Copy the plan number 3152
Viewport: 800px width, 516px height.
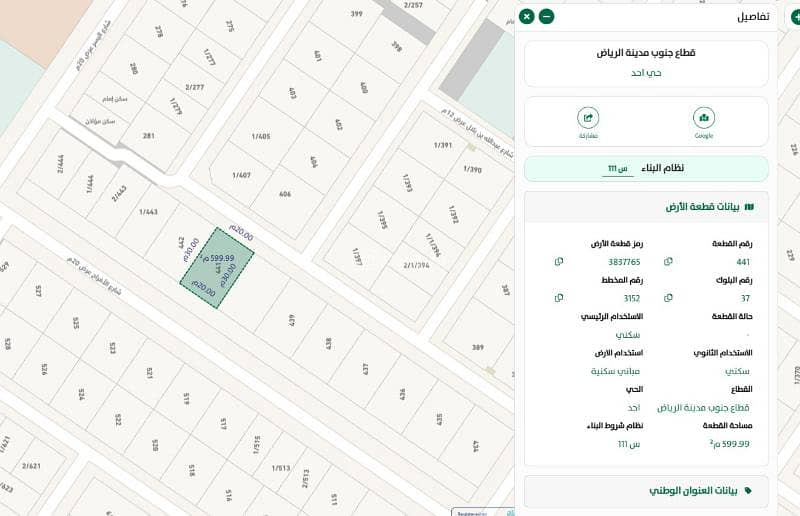559,298
